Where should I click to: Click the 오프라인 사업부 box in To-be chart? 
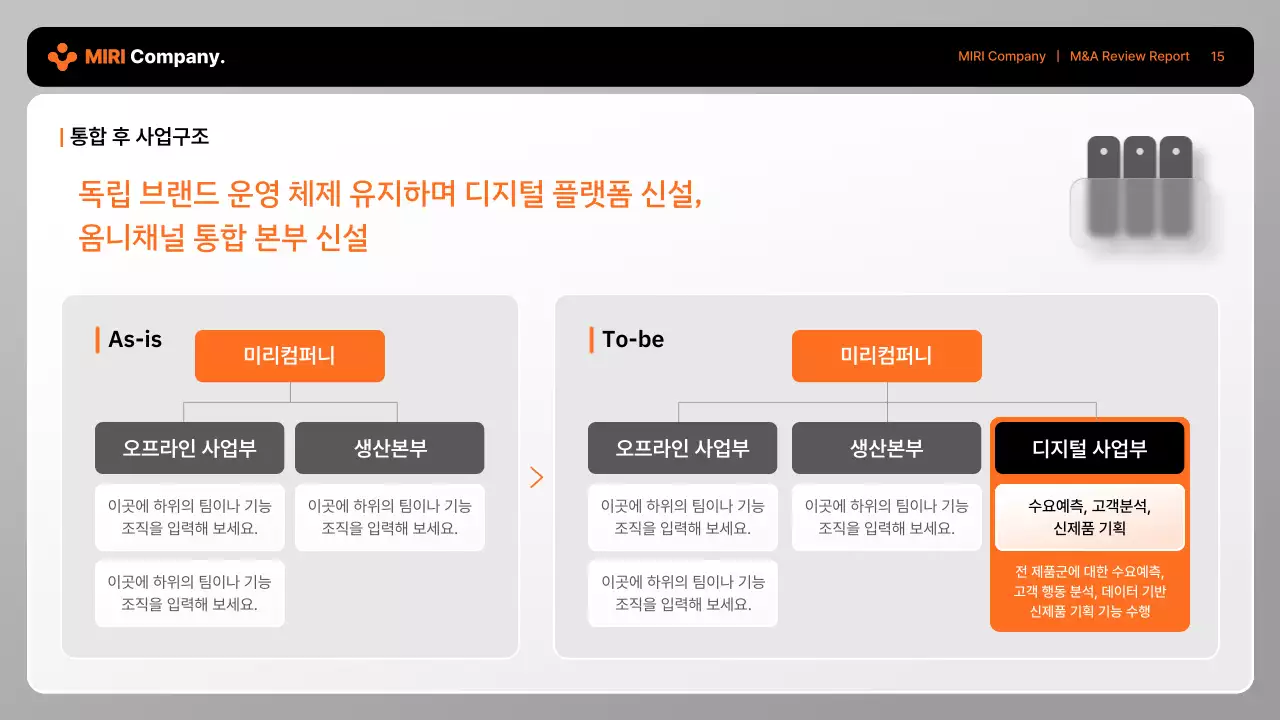(682, 448)
